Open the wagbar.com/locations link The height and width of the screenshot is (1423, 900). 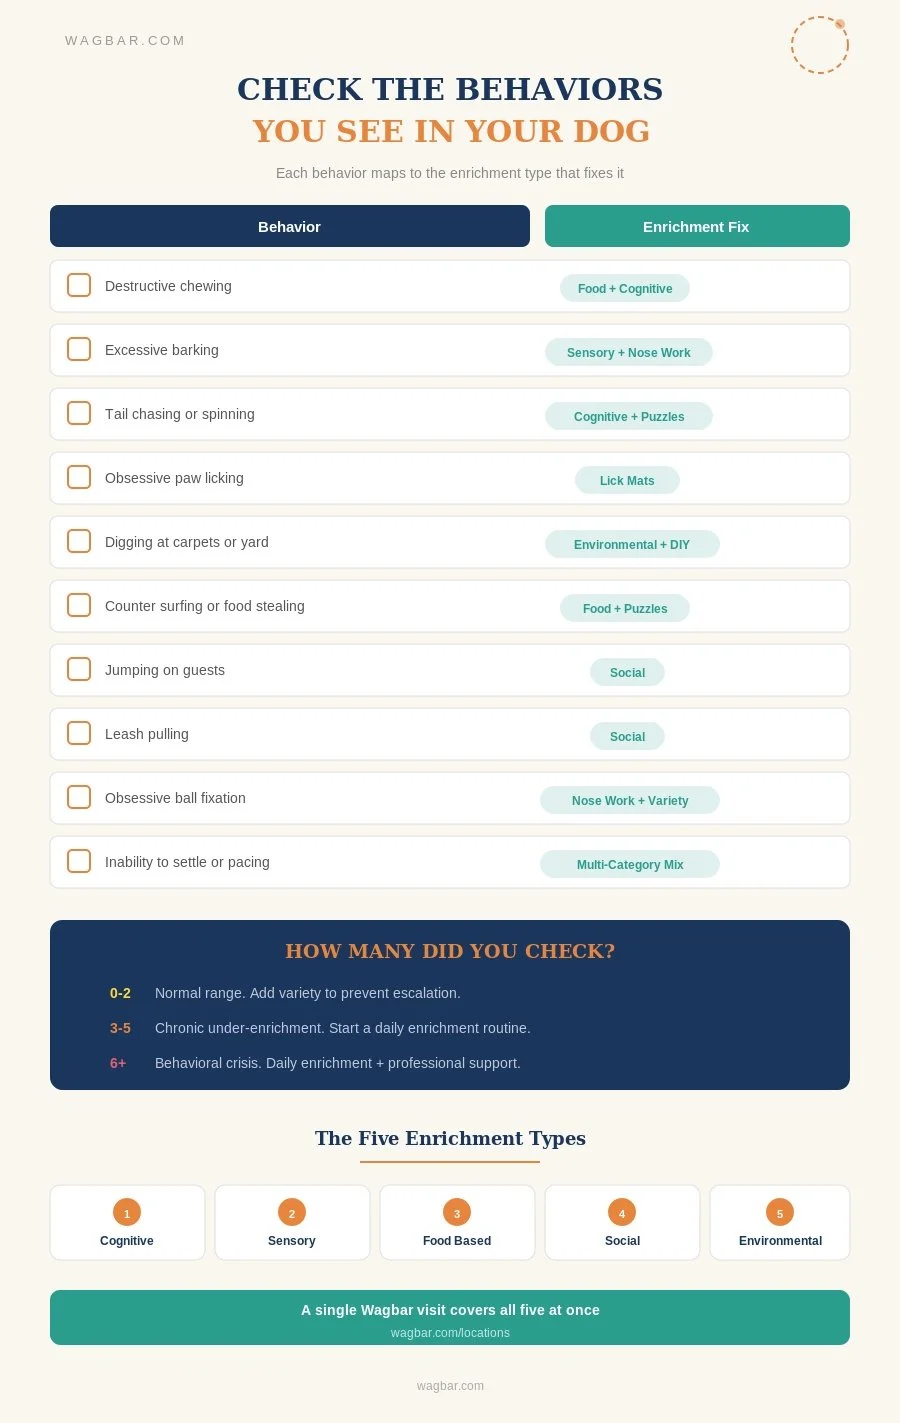[x=450, y=1333]
